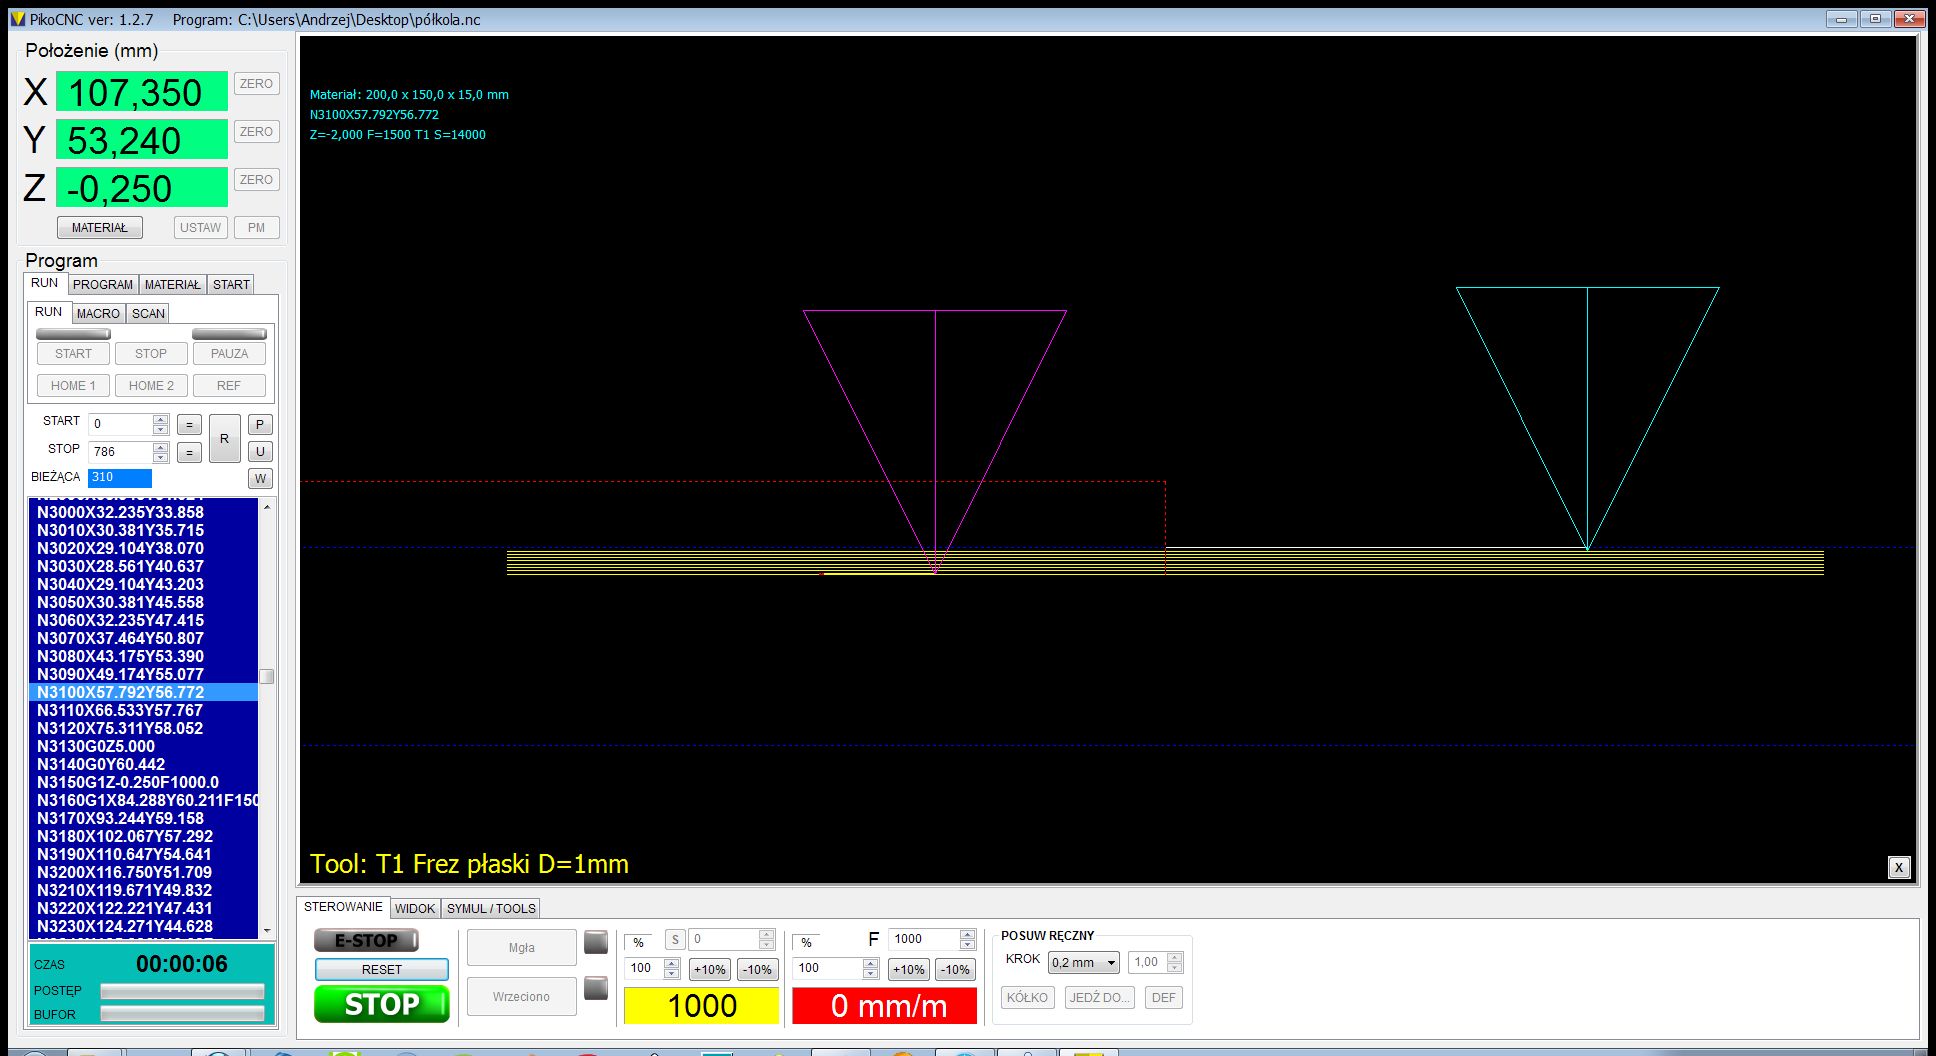Viewport: 1936px width, 1056px height.
Task: Open the SYMUL / TOOLS tab
Action: point(491,909)
